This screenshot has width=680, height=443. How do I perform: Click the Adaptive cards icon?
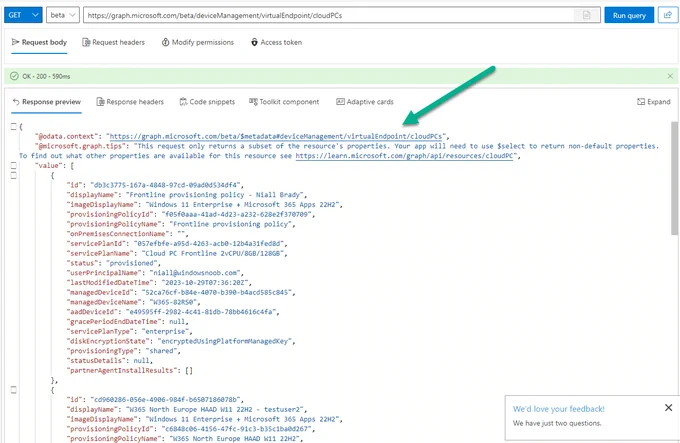click(340, 102)
